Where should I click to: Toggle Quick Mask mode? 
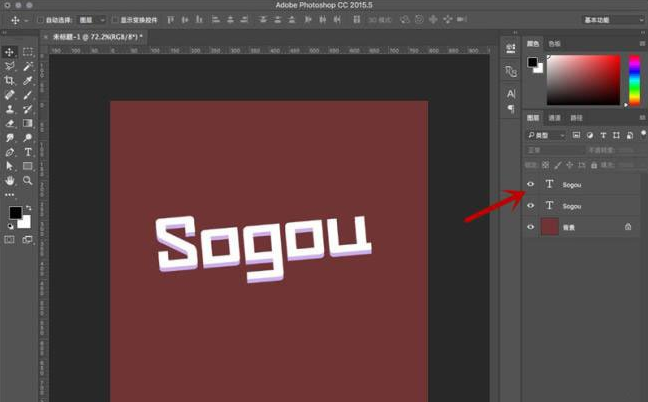pyautogui.click(x=10, y=240)
